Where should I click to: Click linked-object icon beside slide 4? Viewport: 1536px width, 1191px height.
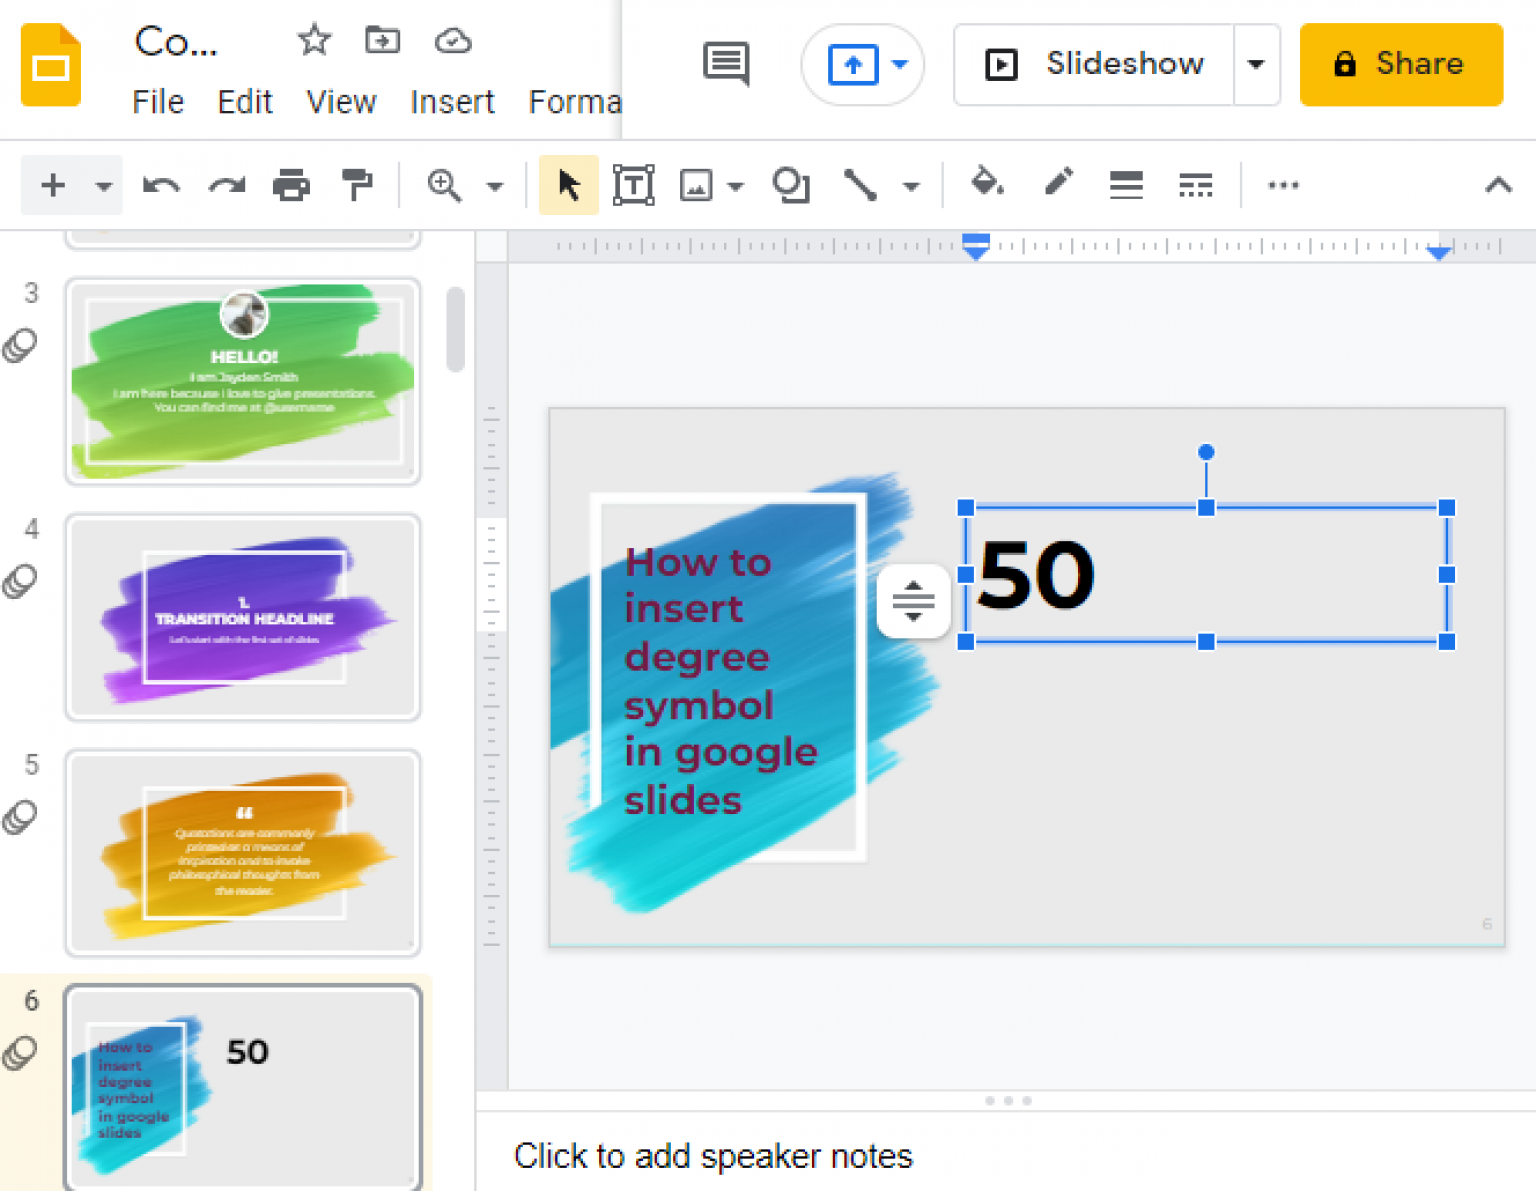20,581
